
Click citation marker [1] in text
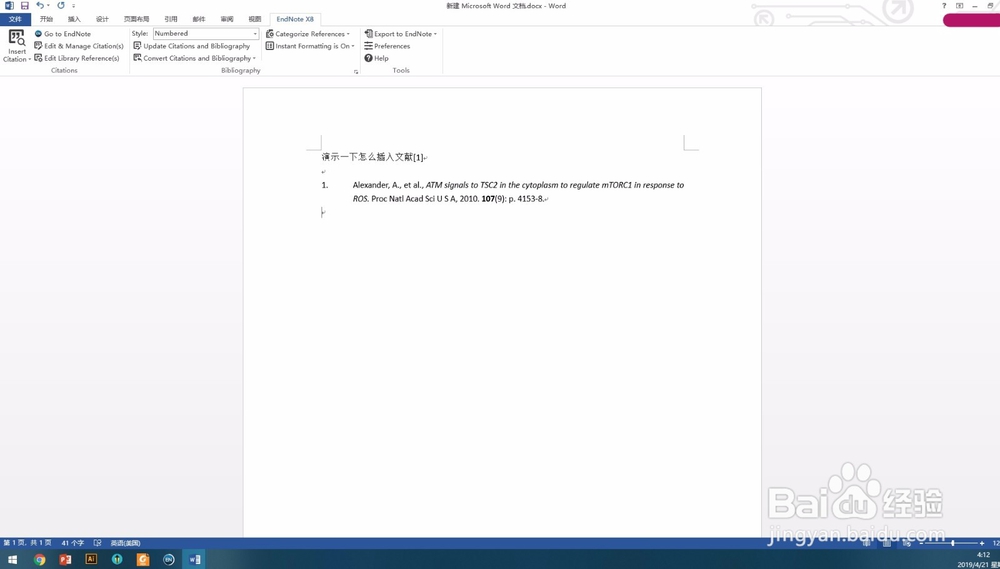point(418,157)
